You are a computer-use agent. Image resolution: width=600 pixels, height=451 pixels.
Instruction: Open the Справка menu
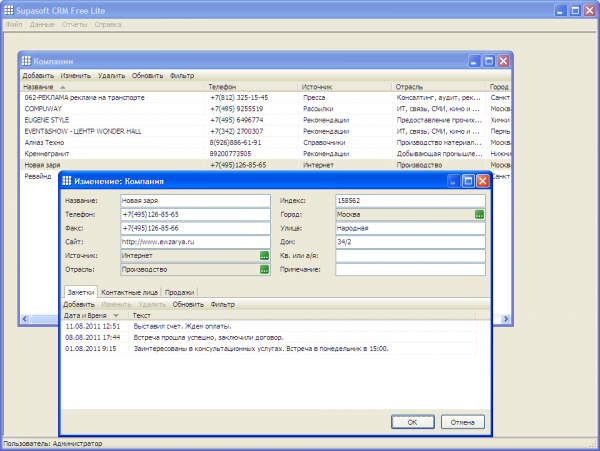point(109,23)
